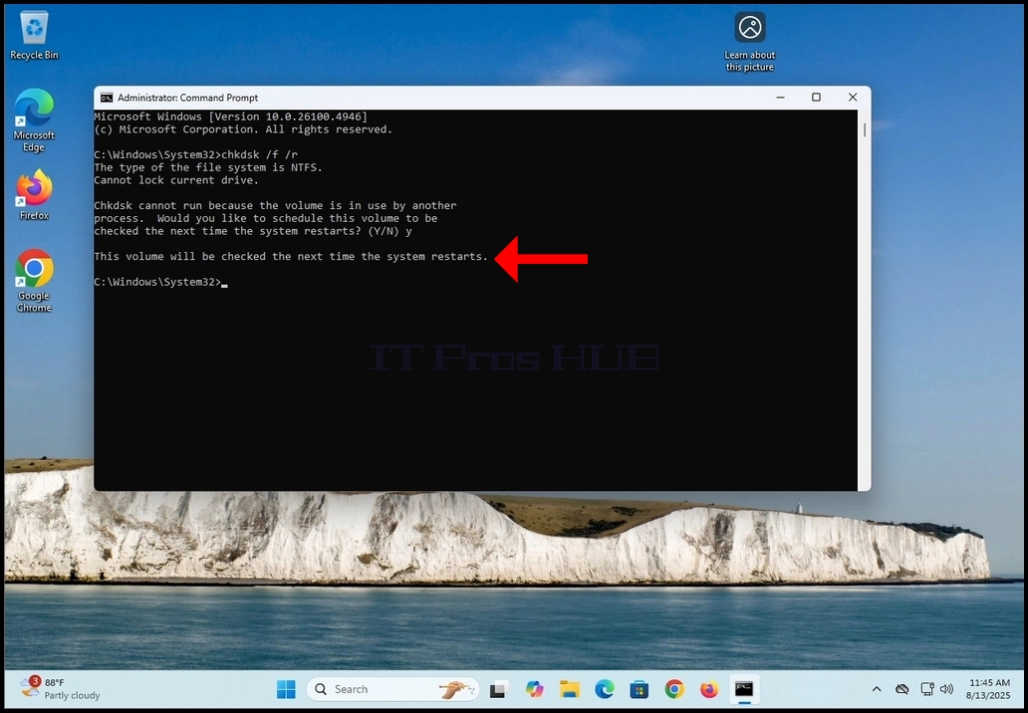1028x713 pixels.
Task: Click the 'Microsoft Windows [Version 10.0.26100.4946]' line
Action: point(231,117)
